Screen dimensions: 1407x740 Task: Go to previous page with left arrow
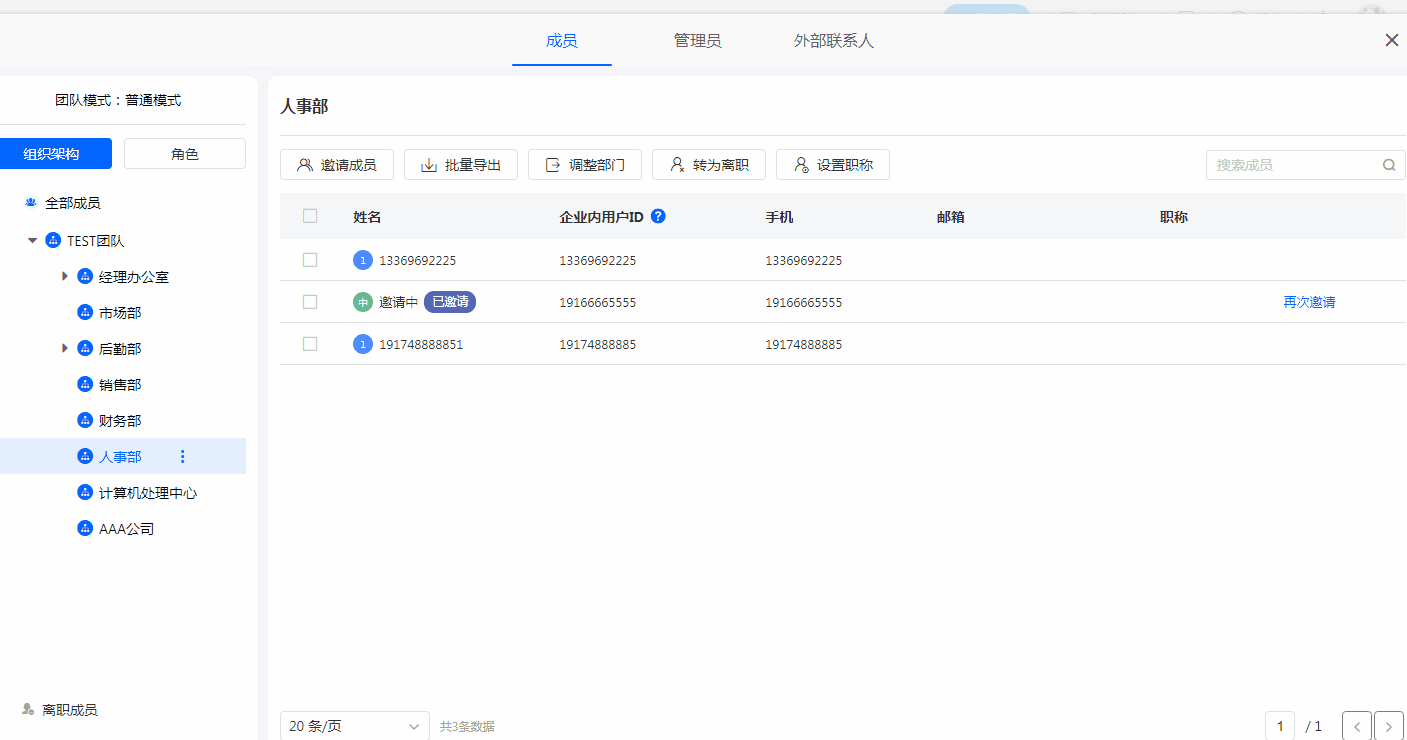[x=1356, y=726]
